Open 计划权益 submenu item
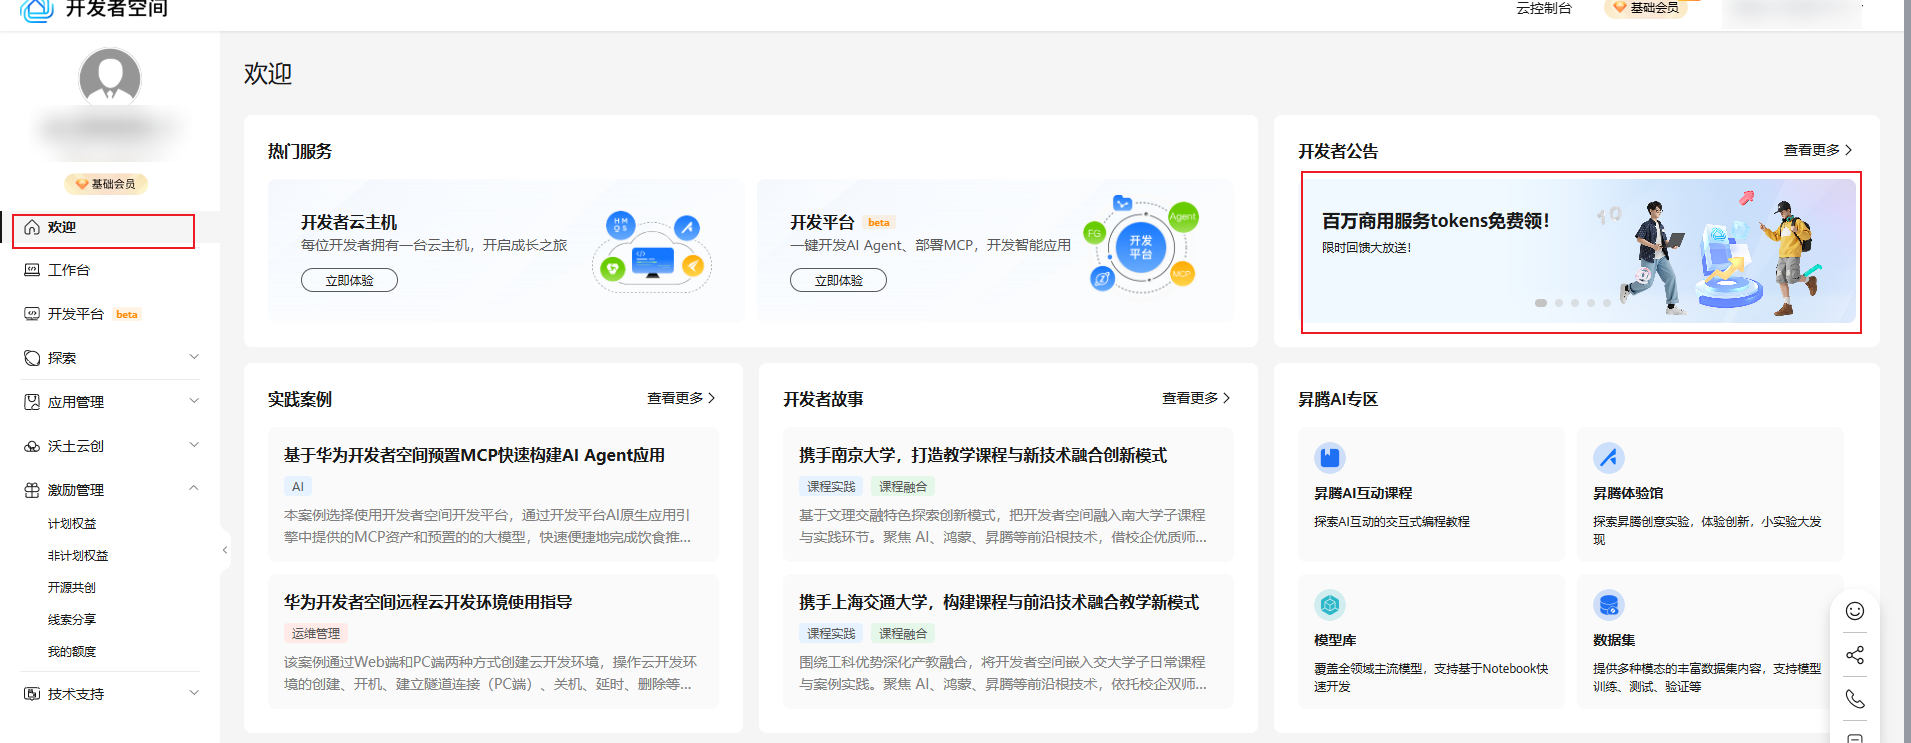Screen dimensions: 1911x743 pyautogui.click(x=72, y=524)
